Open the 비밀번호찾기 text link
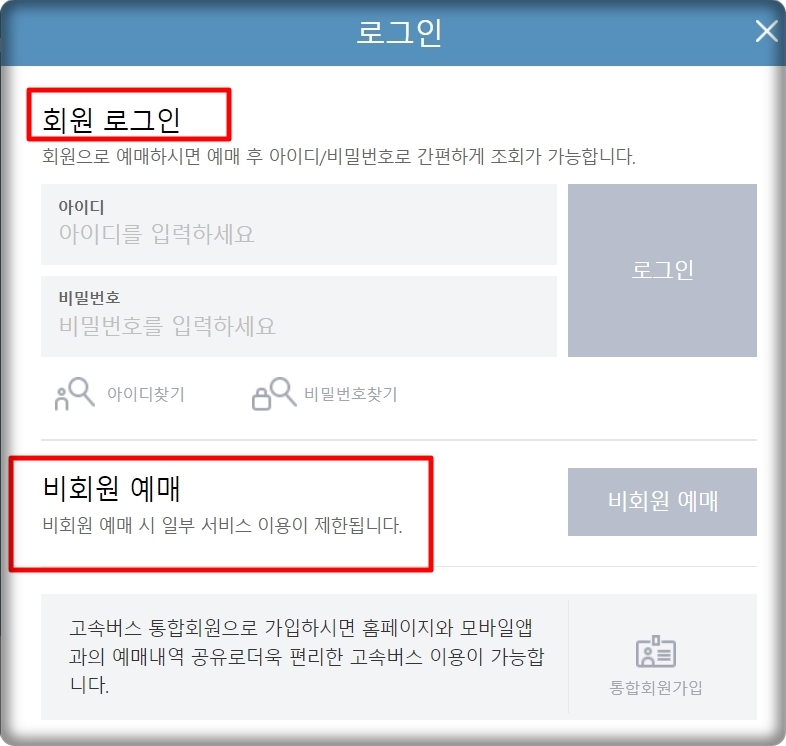 [x=350, y=394]
